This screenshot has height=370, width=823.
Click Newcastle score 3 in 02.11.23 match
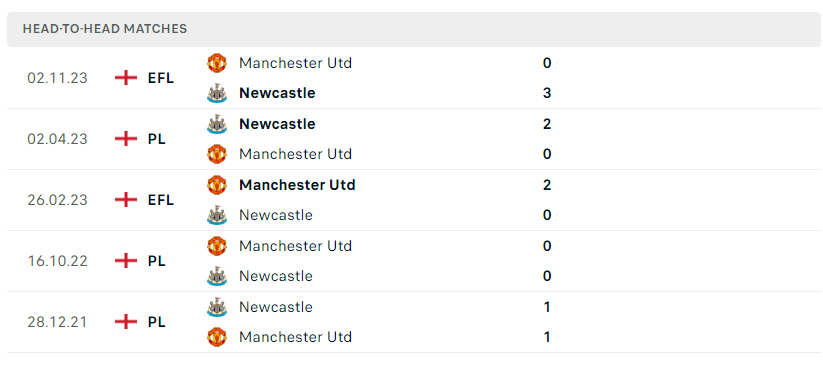click(x=547, y=93)
